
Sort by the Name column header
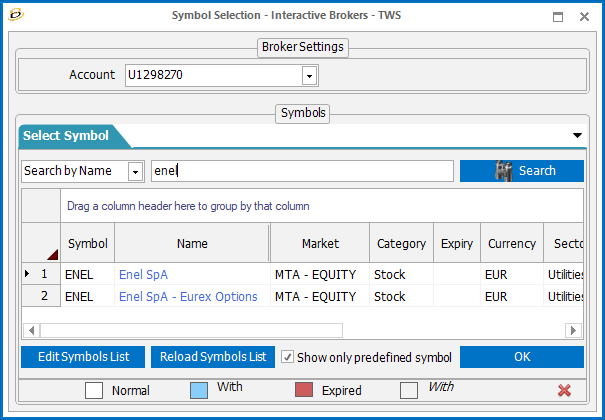[192, 244]
